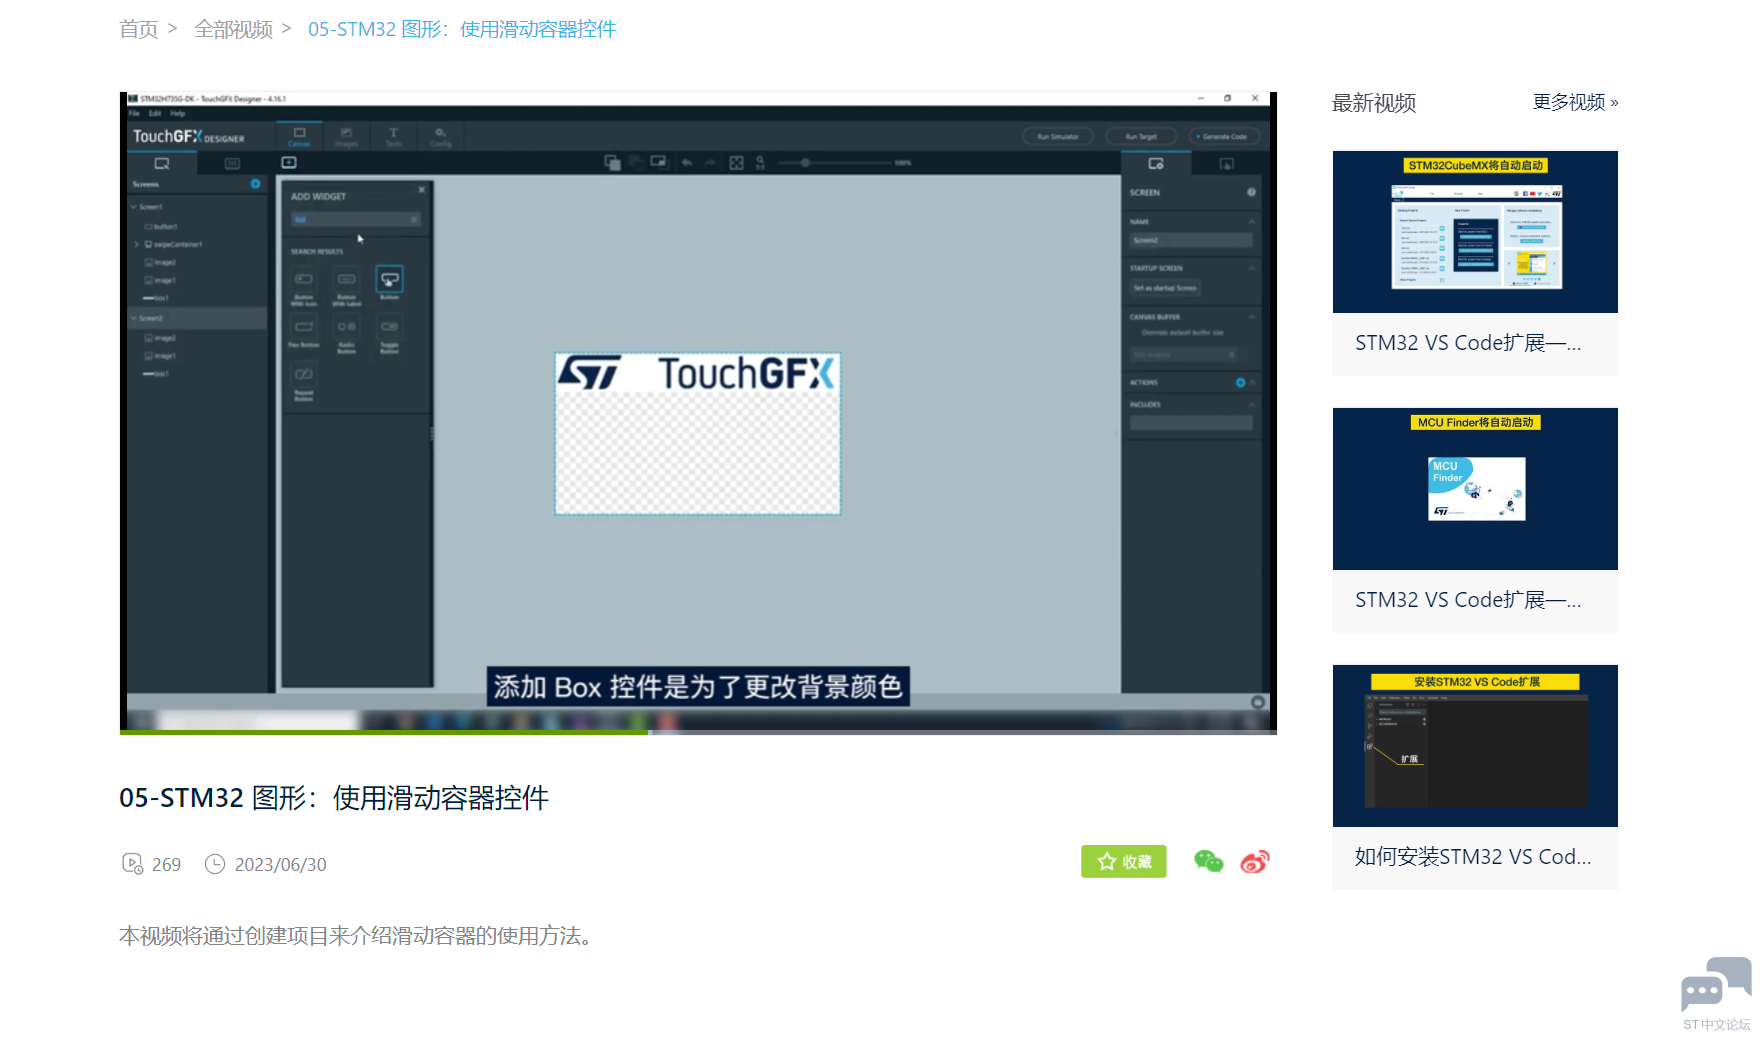This screenshot has width=1760, height=1040.
Task: Collapse the INCLUDES section chevron
Action: coord(1251,405)
